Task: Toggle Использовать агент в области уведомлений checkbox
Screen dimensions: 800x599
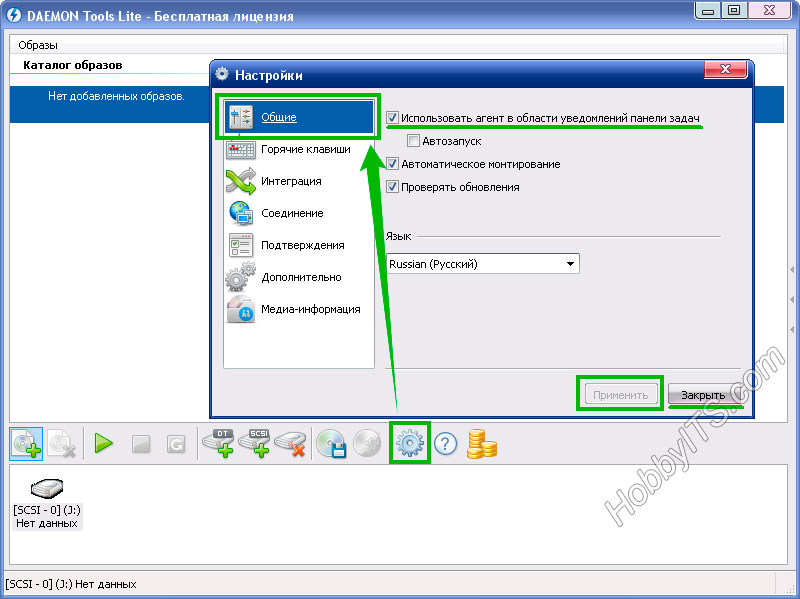Action: click(x=392, y=118)
